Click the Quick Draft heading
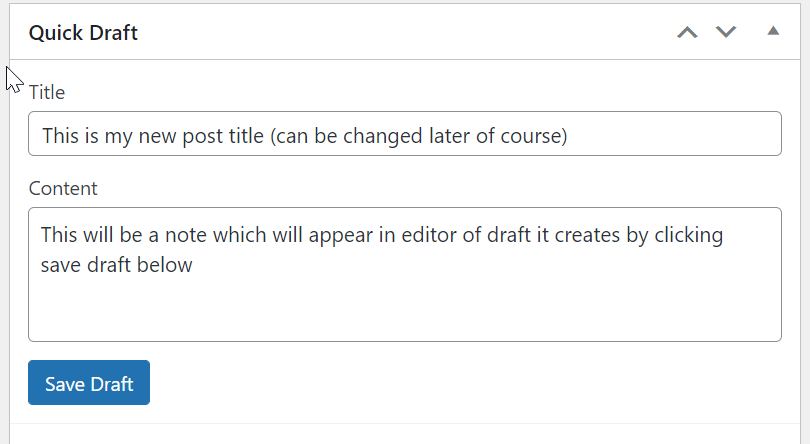The width and height of the screenshot is (810, 444). (x=83, y=33)
